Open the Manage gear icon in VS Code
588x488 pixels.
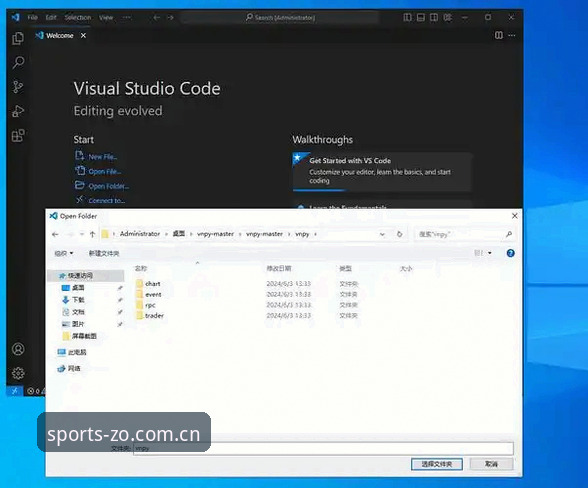18,373
